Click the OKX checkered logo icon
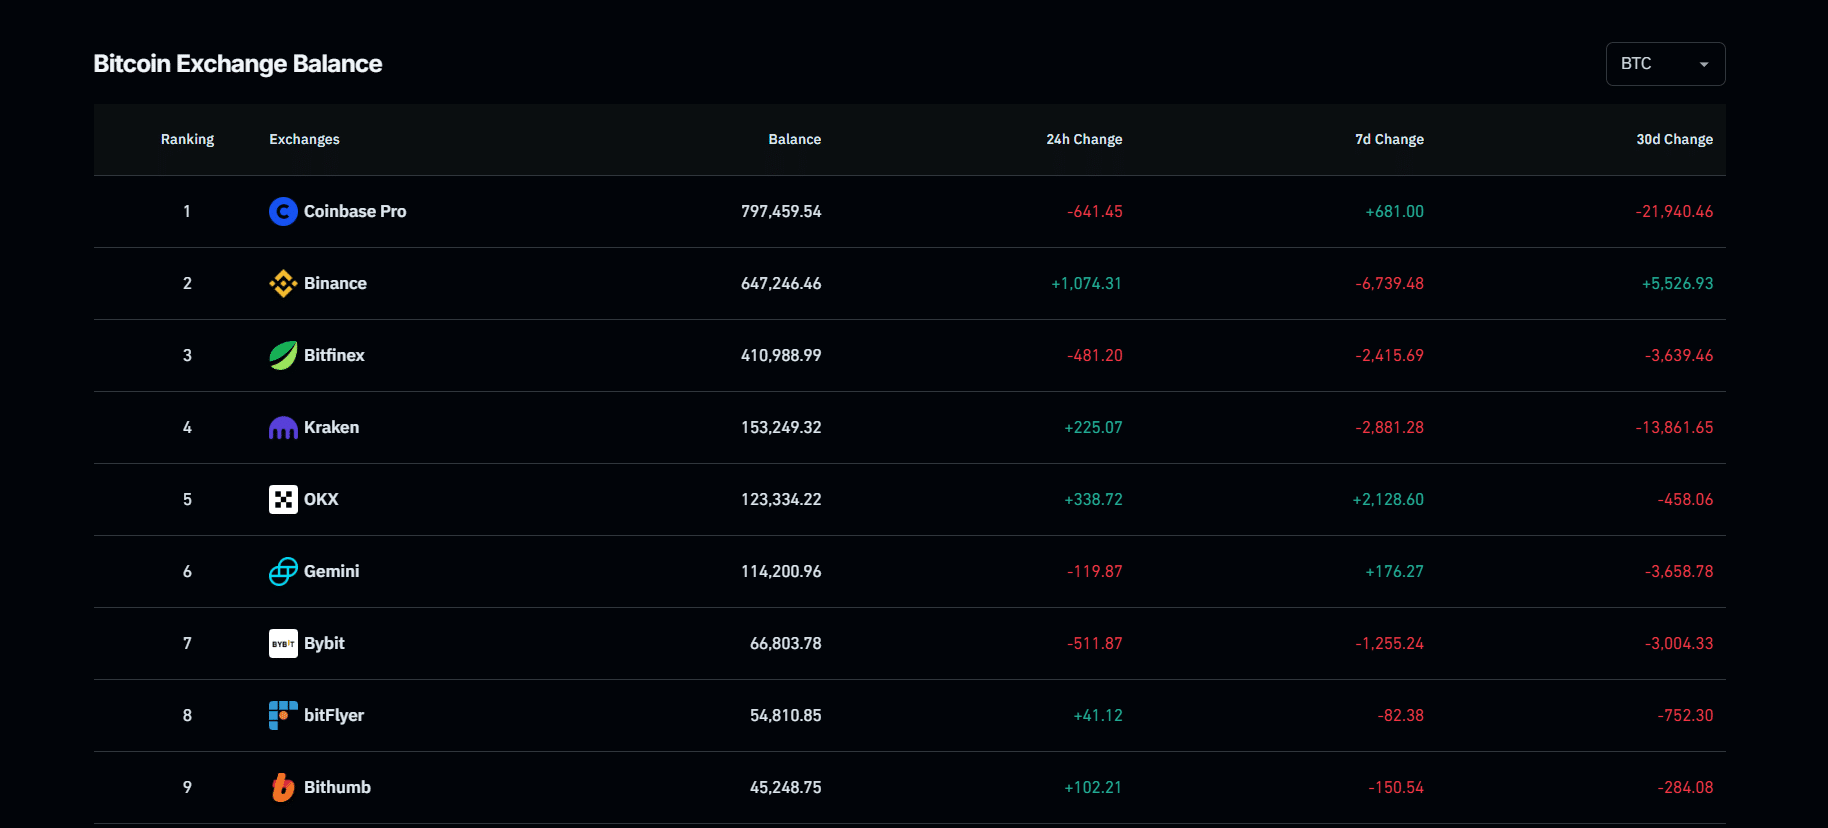The height and width of the screenshot is (828, 1828). 283,499
